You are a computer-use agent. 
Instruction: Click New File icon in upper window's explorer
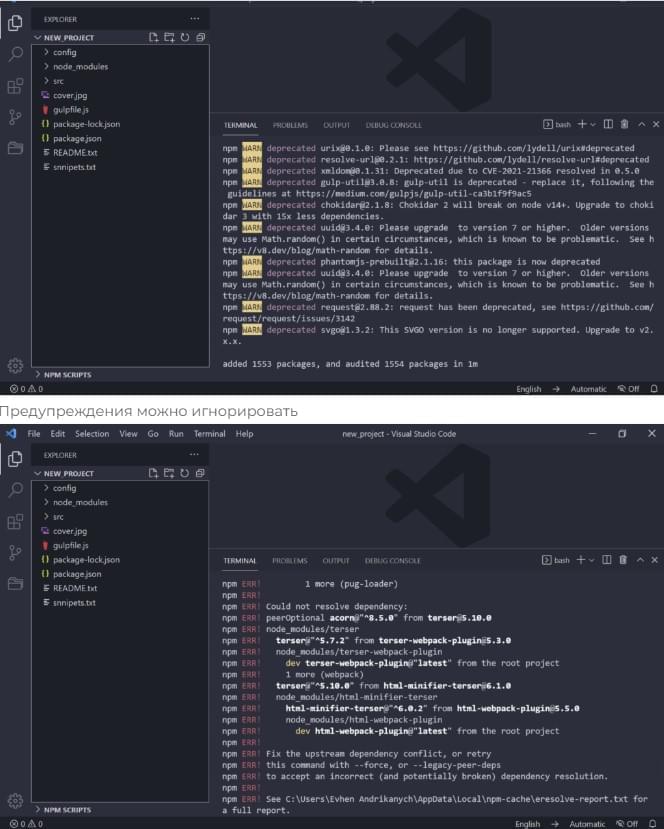click(x=153, y=37)
